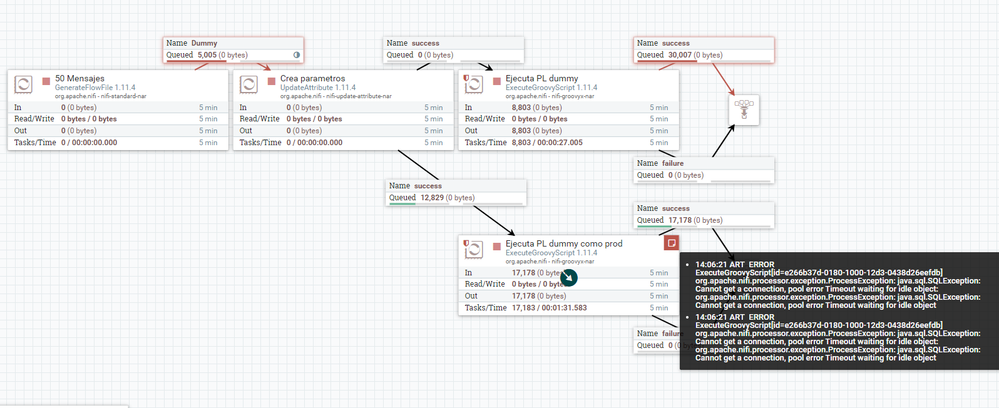Click the stopped status square of Crea parametros

(271, 81)
